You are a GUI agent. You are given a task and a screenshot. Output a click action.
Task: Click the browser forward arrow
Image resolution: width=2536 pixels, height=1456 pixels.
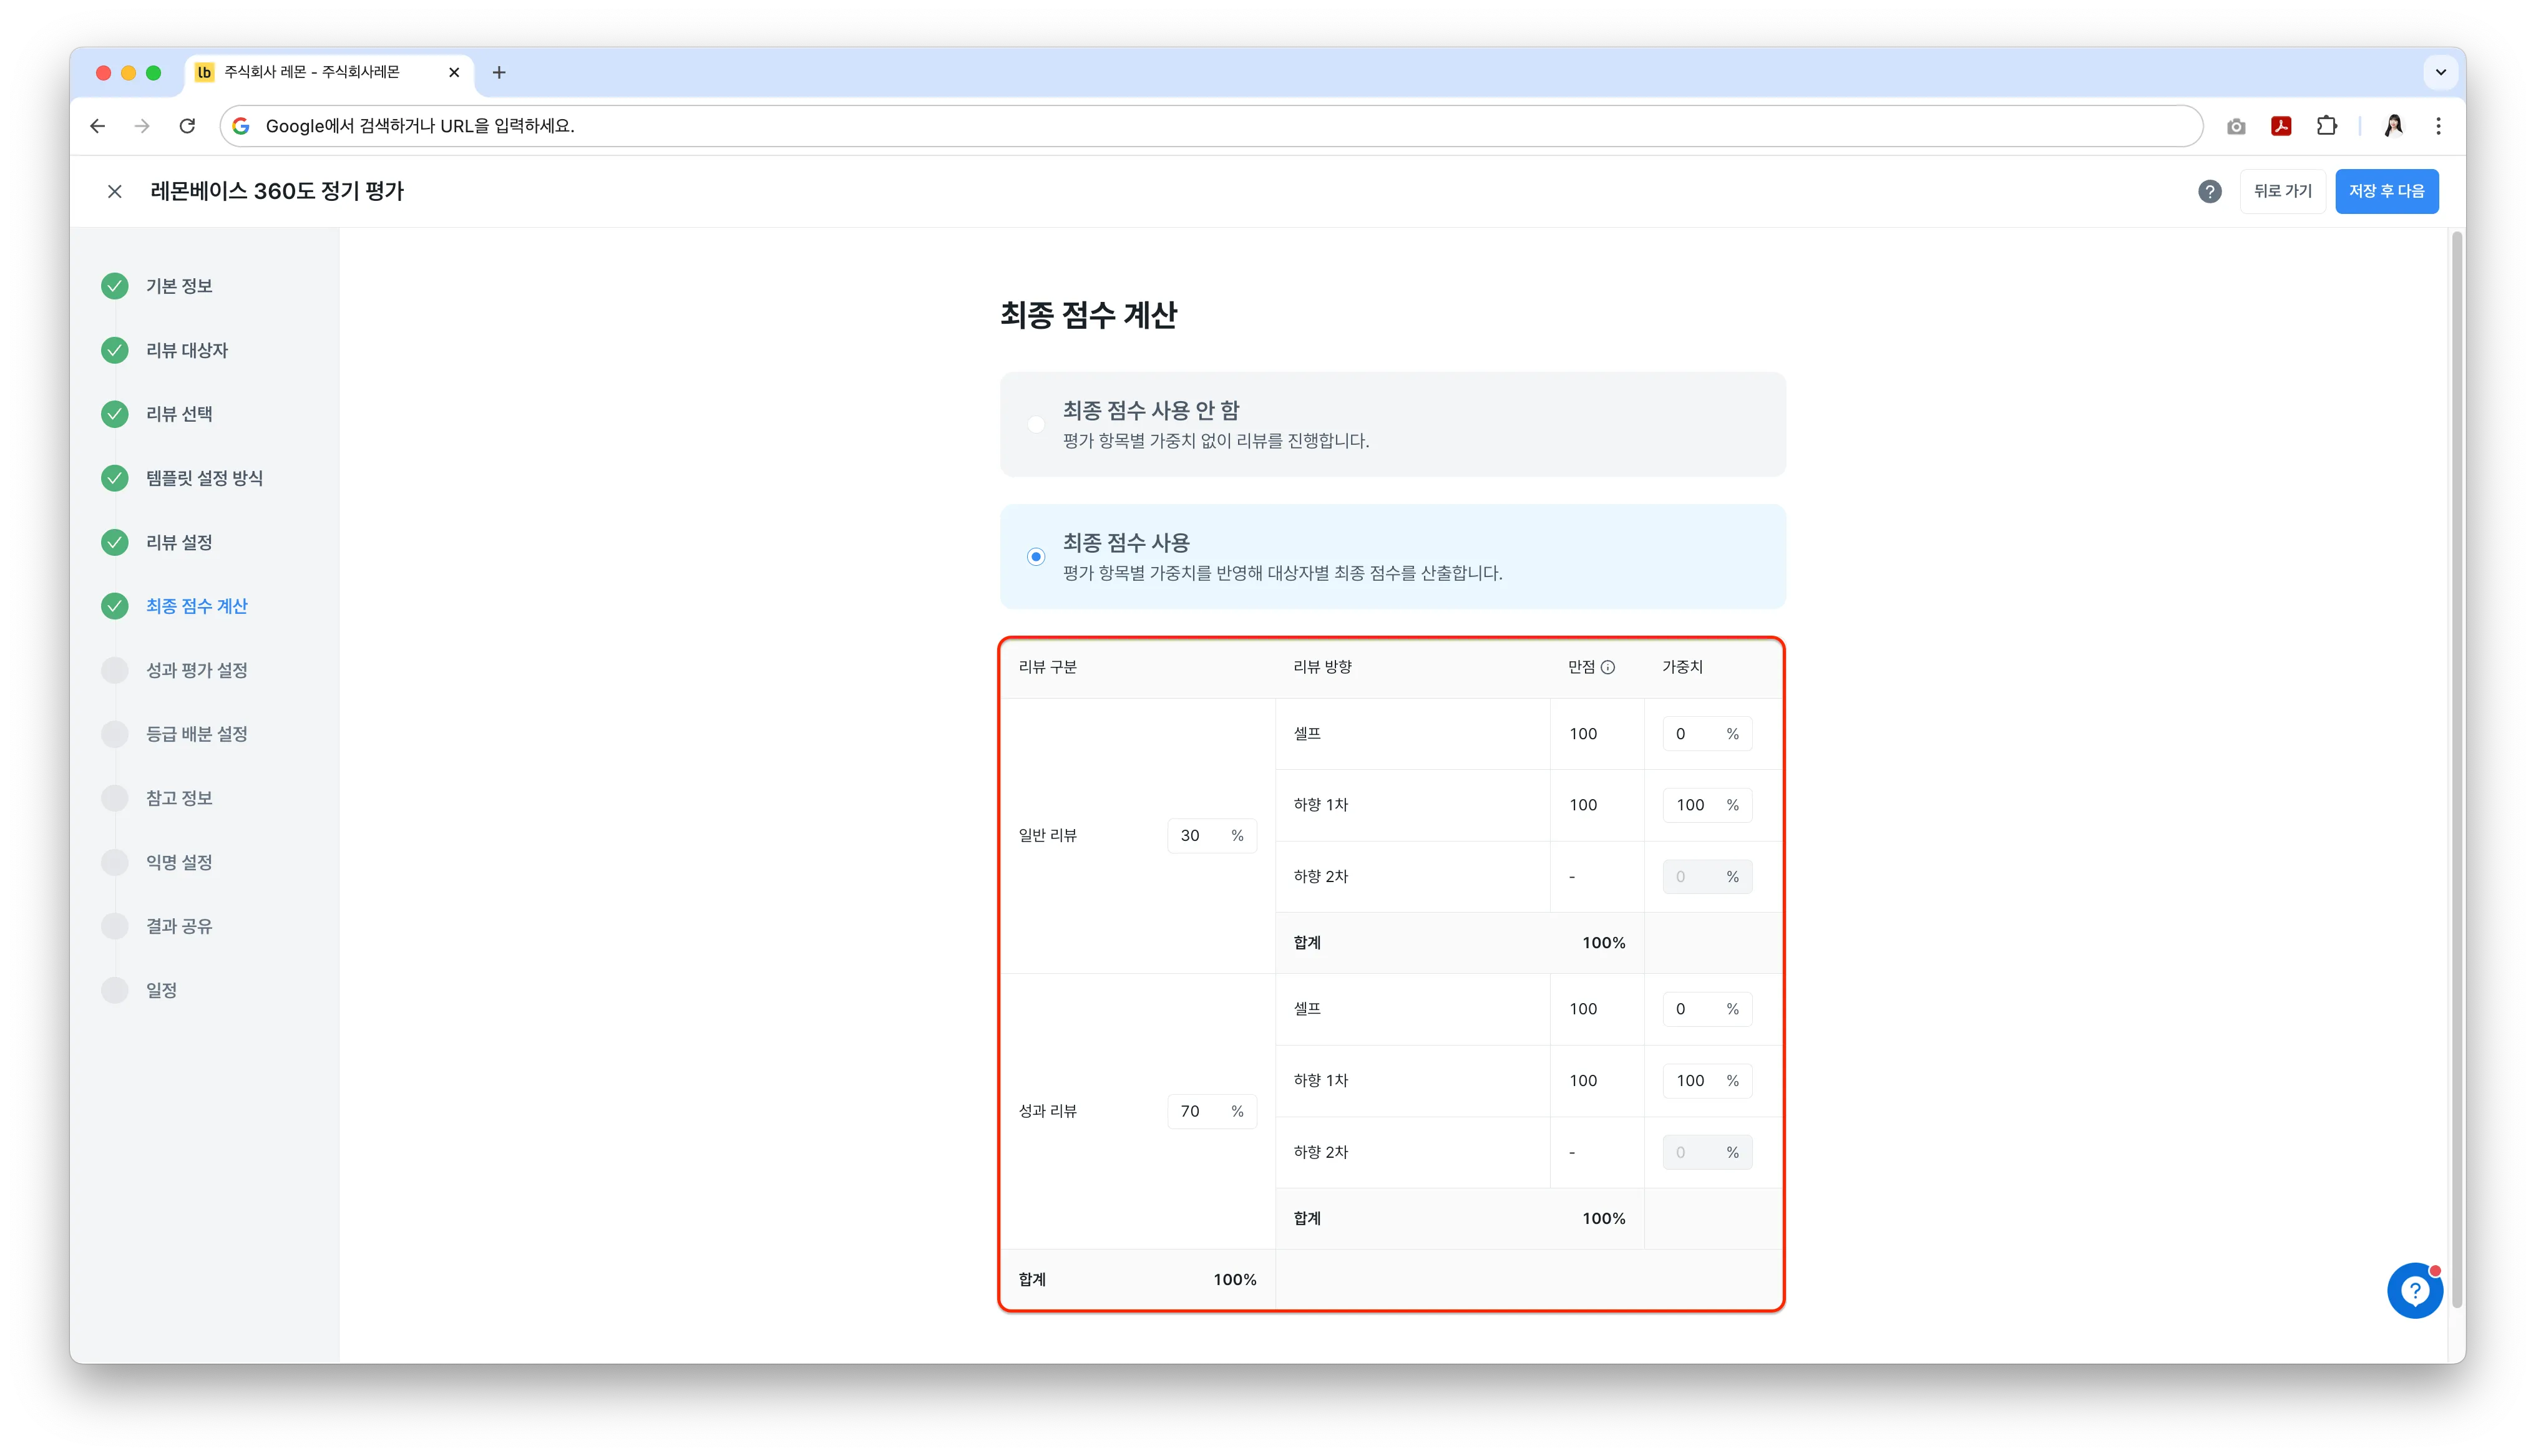142,126
